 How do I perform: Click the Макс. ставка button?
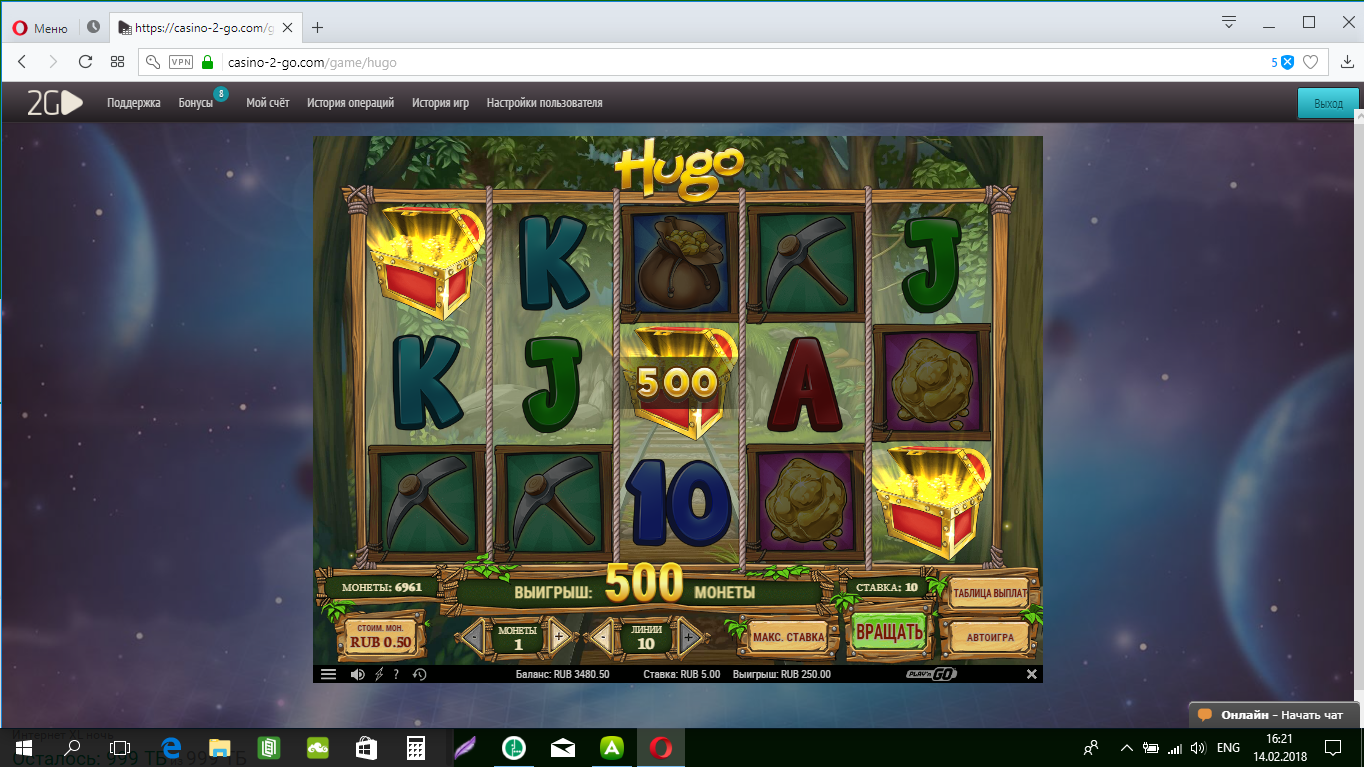click(788, 636)
